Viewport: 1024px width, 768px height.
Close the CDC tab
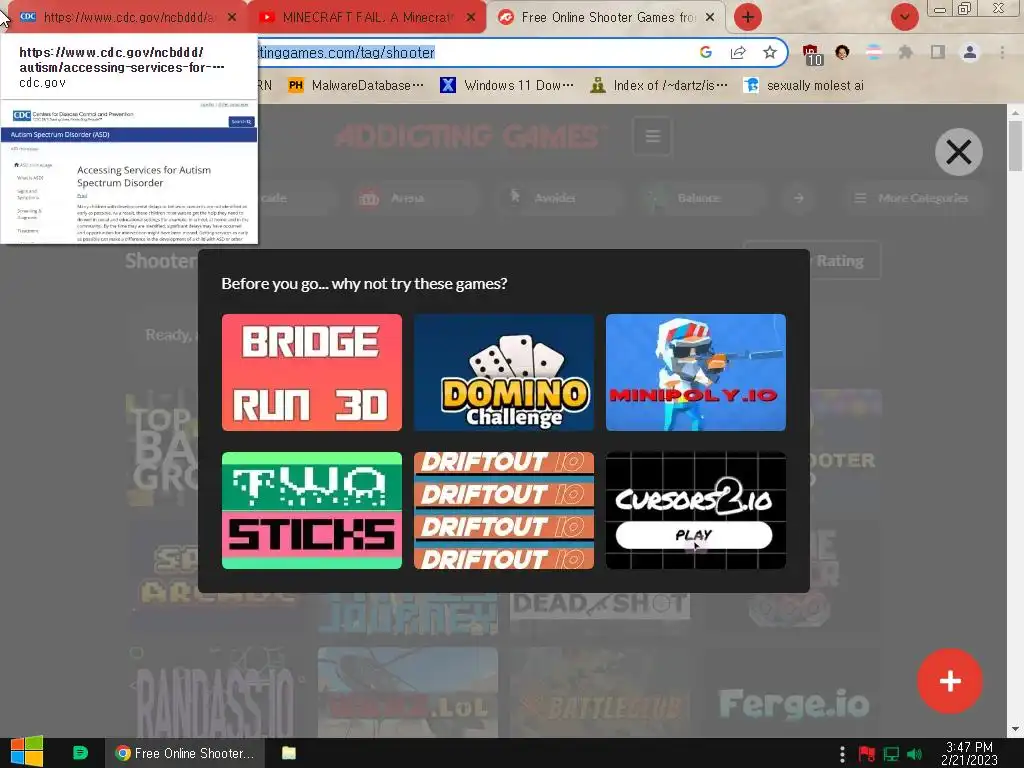click(x=232, y=18)
